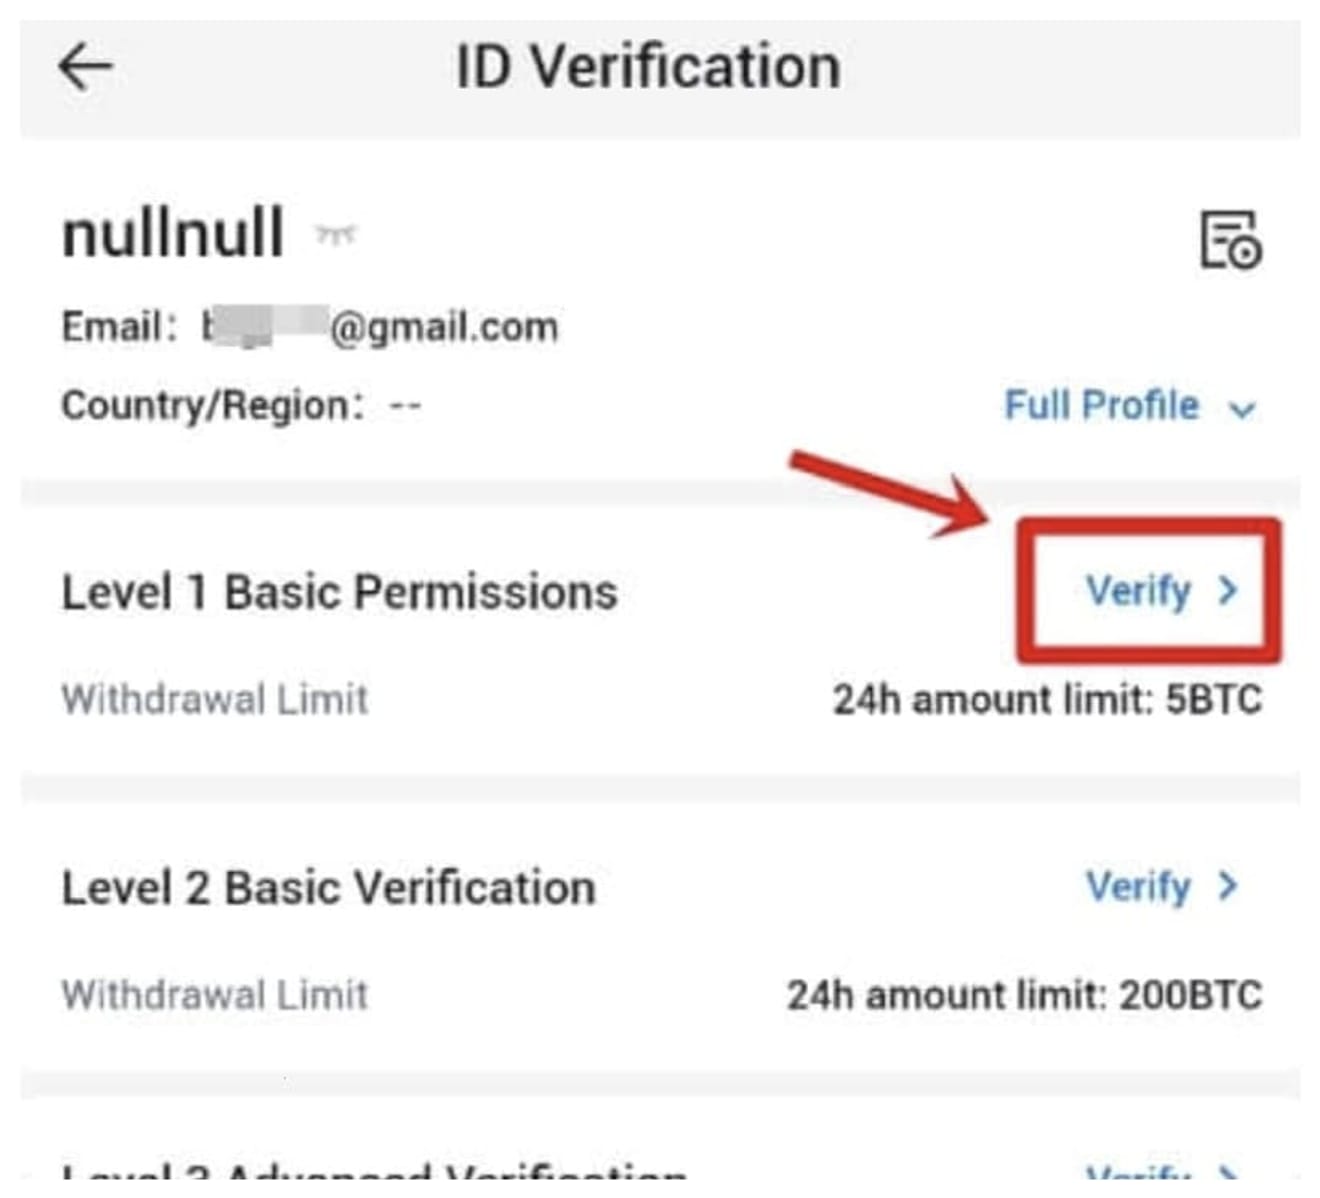Tap the arrow beside Level 2 Verify

[x=1228, y=886]
